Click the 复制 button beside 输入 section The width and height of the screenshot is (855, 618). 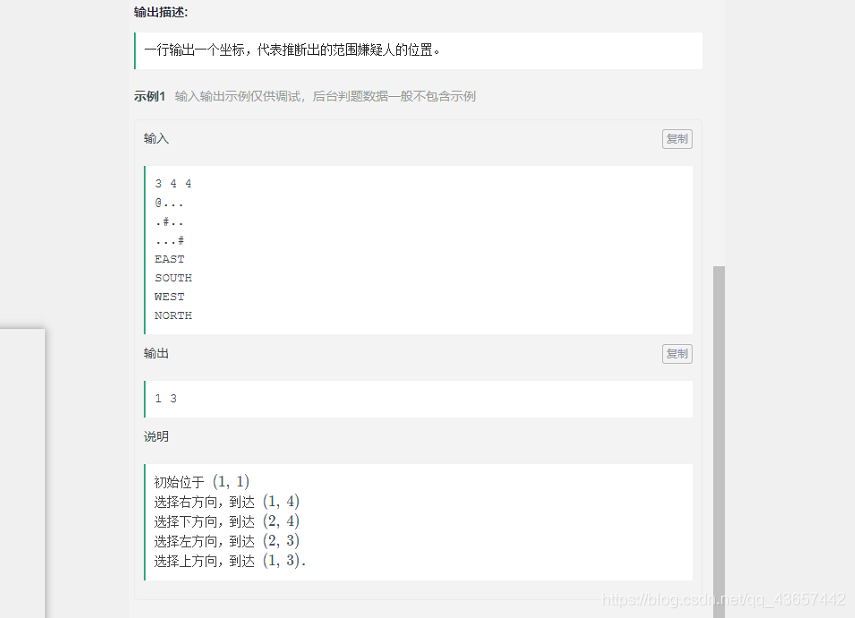click(x=677, y=138)
